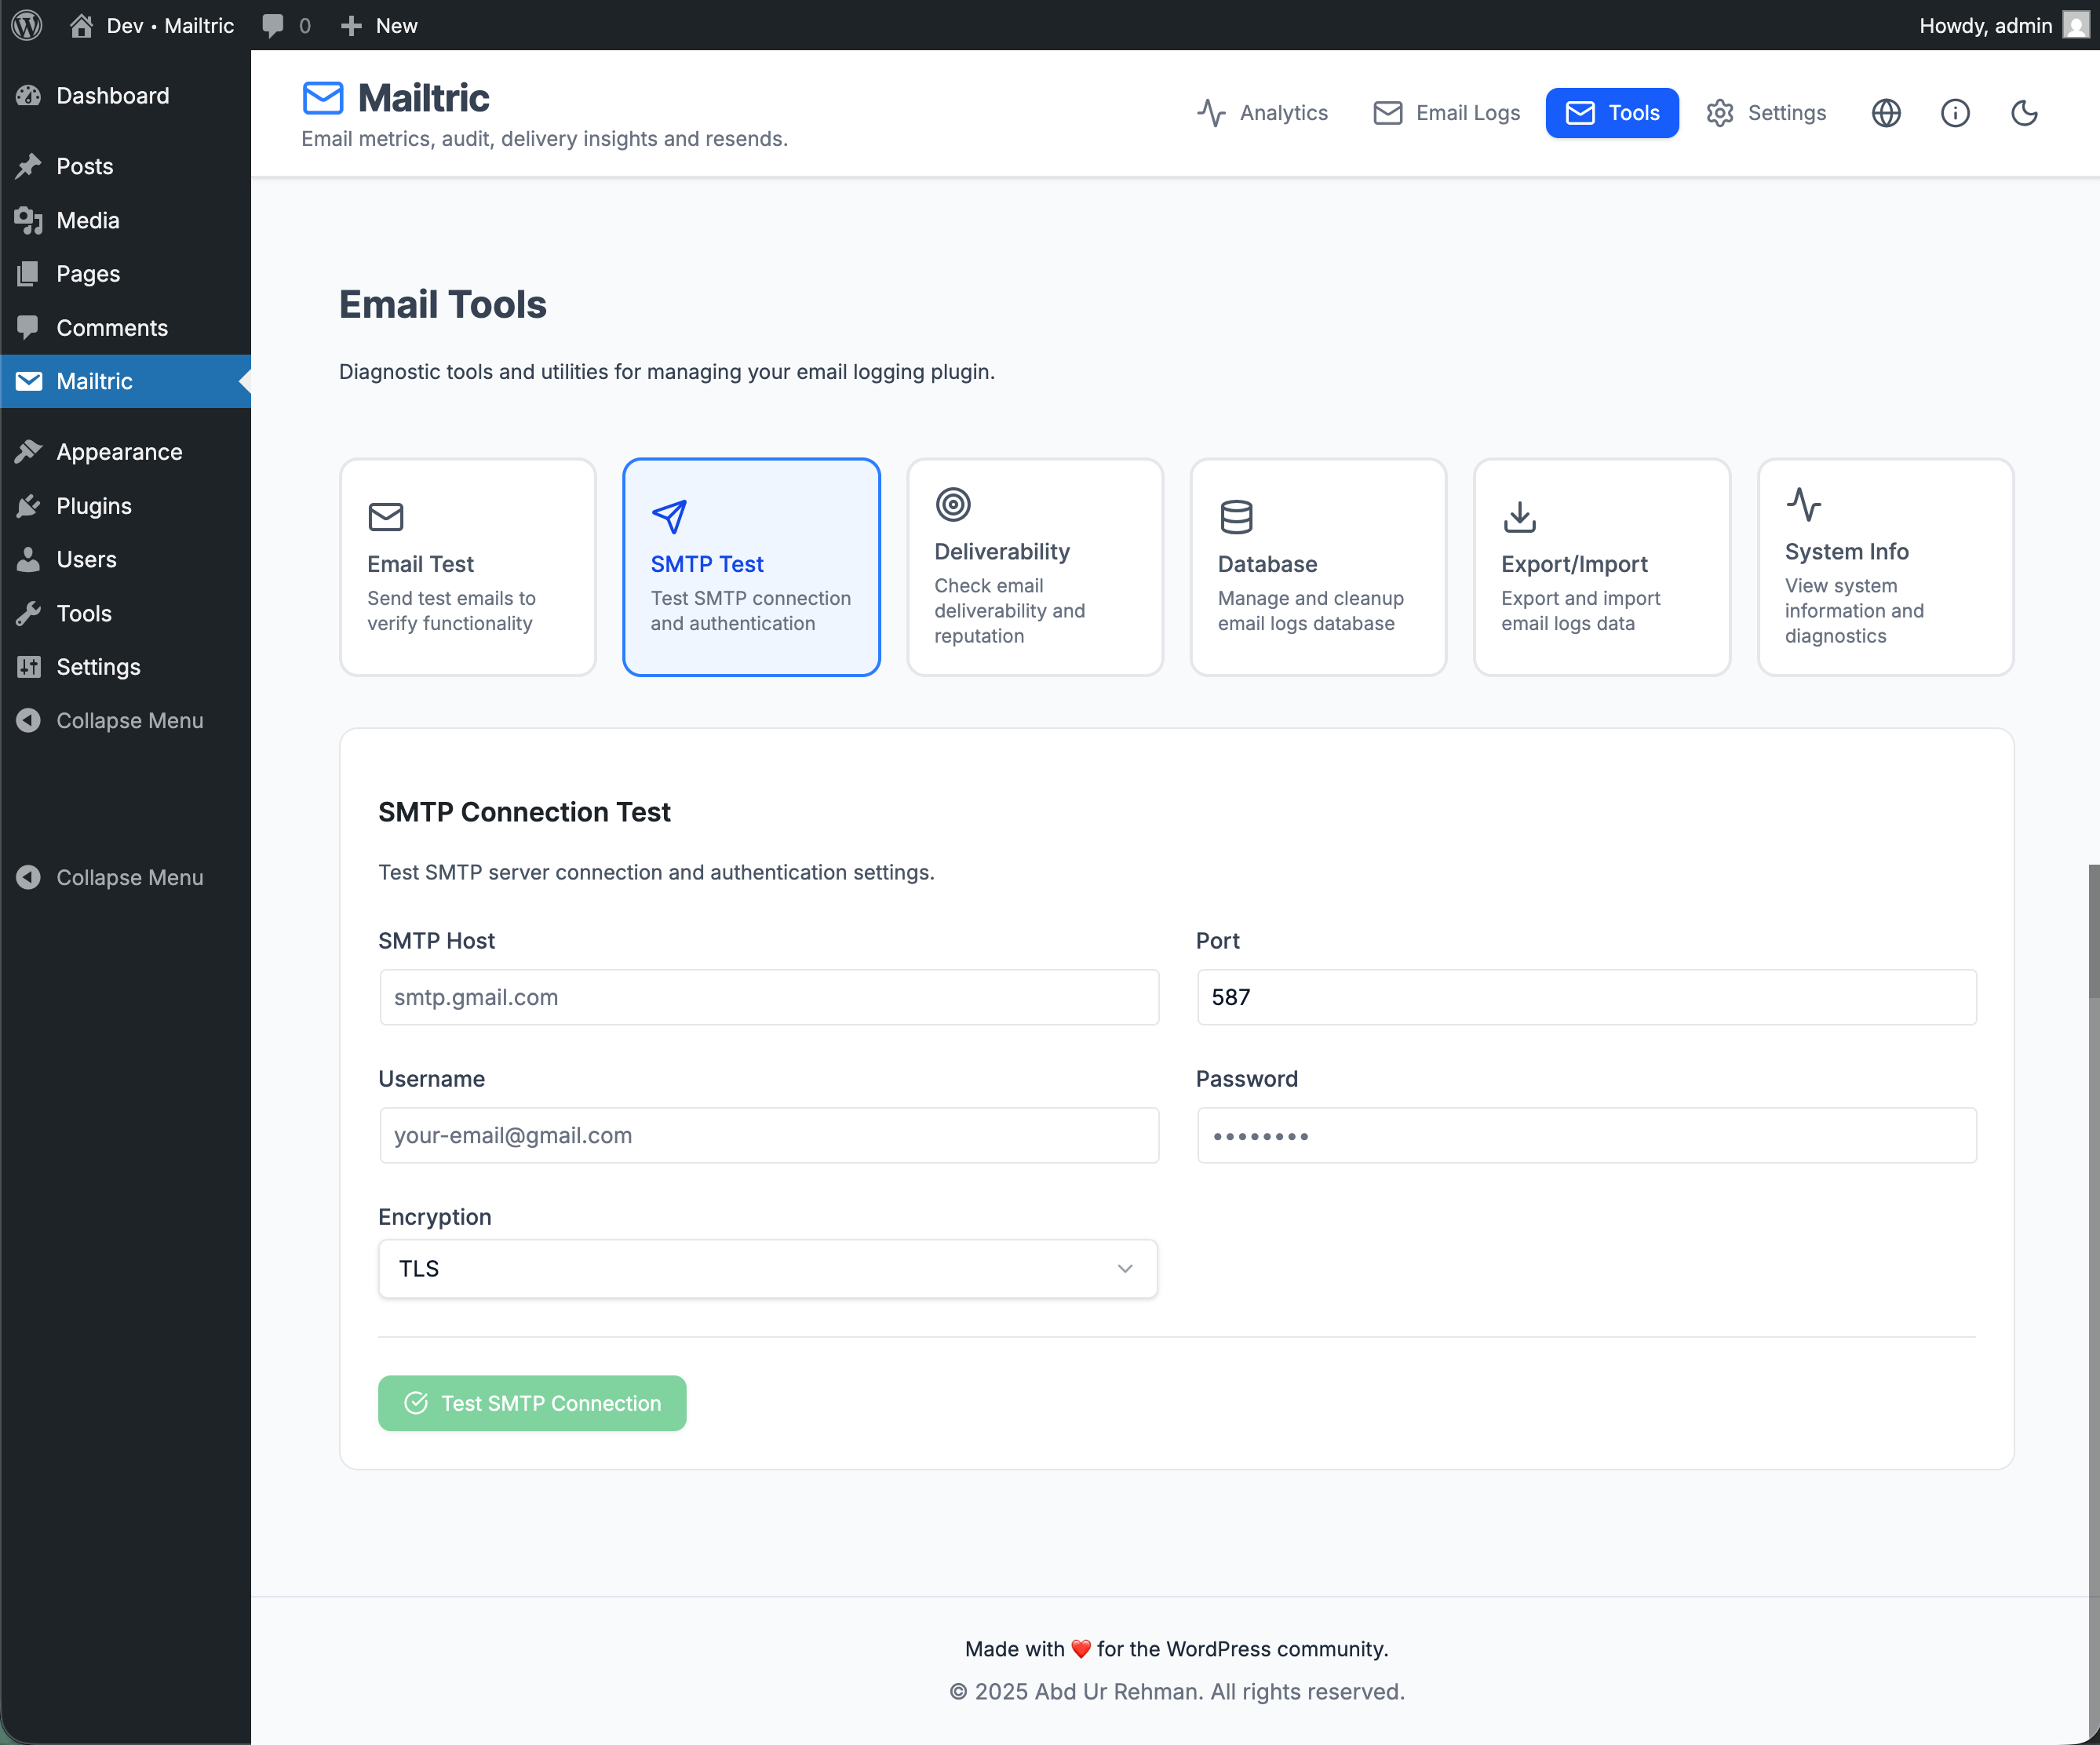Switch to the Analytics tab

[x=1263, y=113]
